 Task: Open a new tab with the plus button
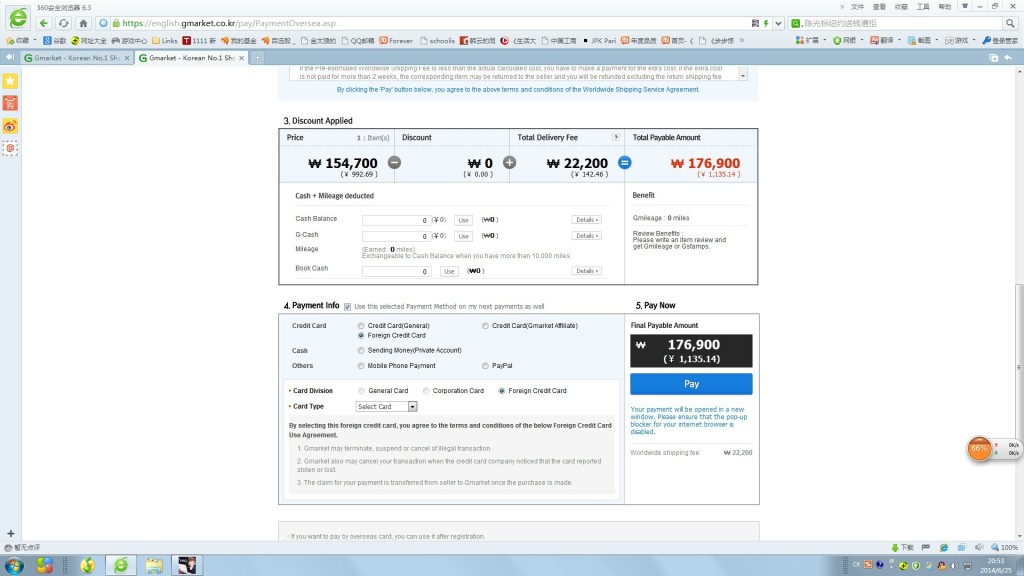[x=257, y=57]
